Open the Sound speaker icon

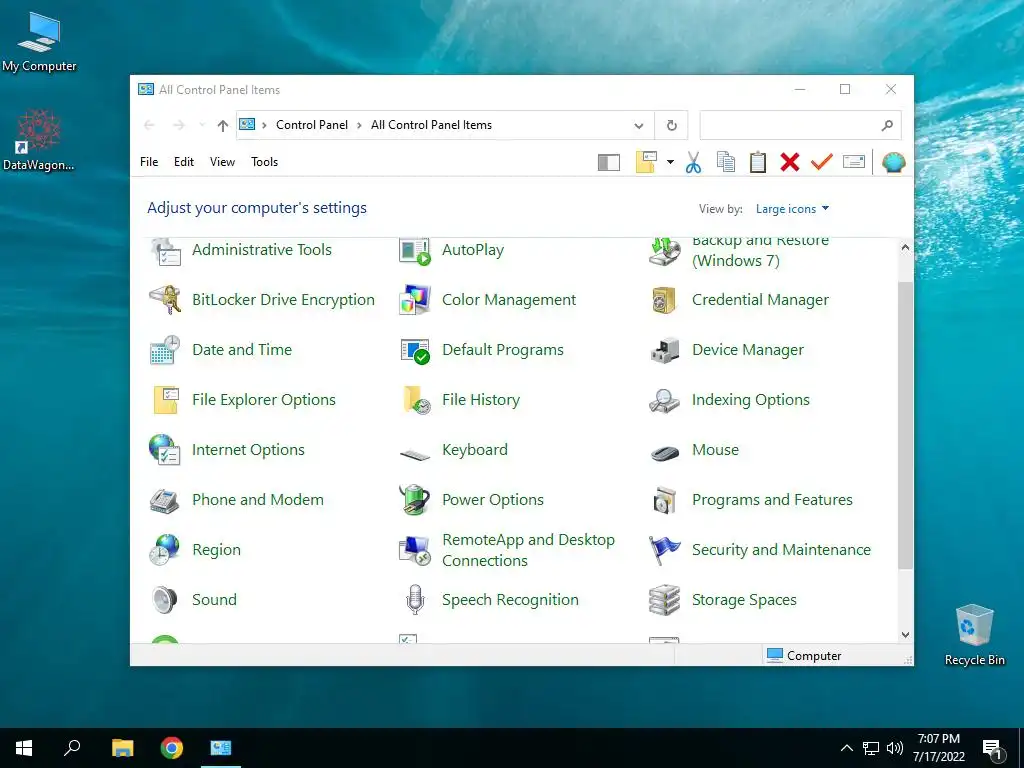coord(165,600)
